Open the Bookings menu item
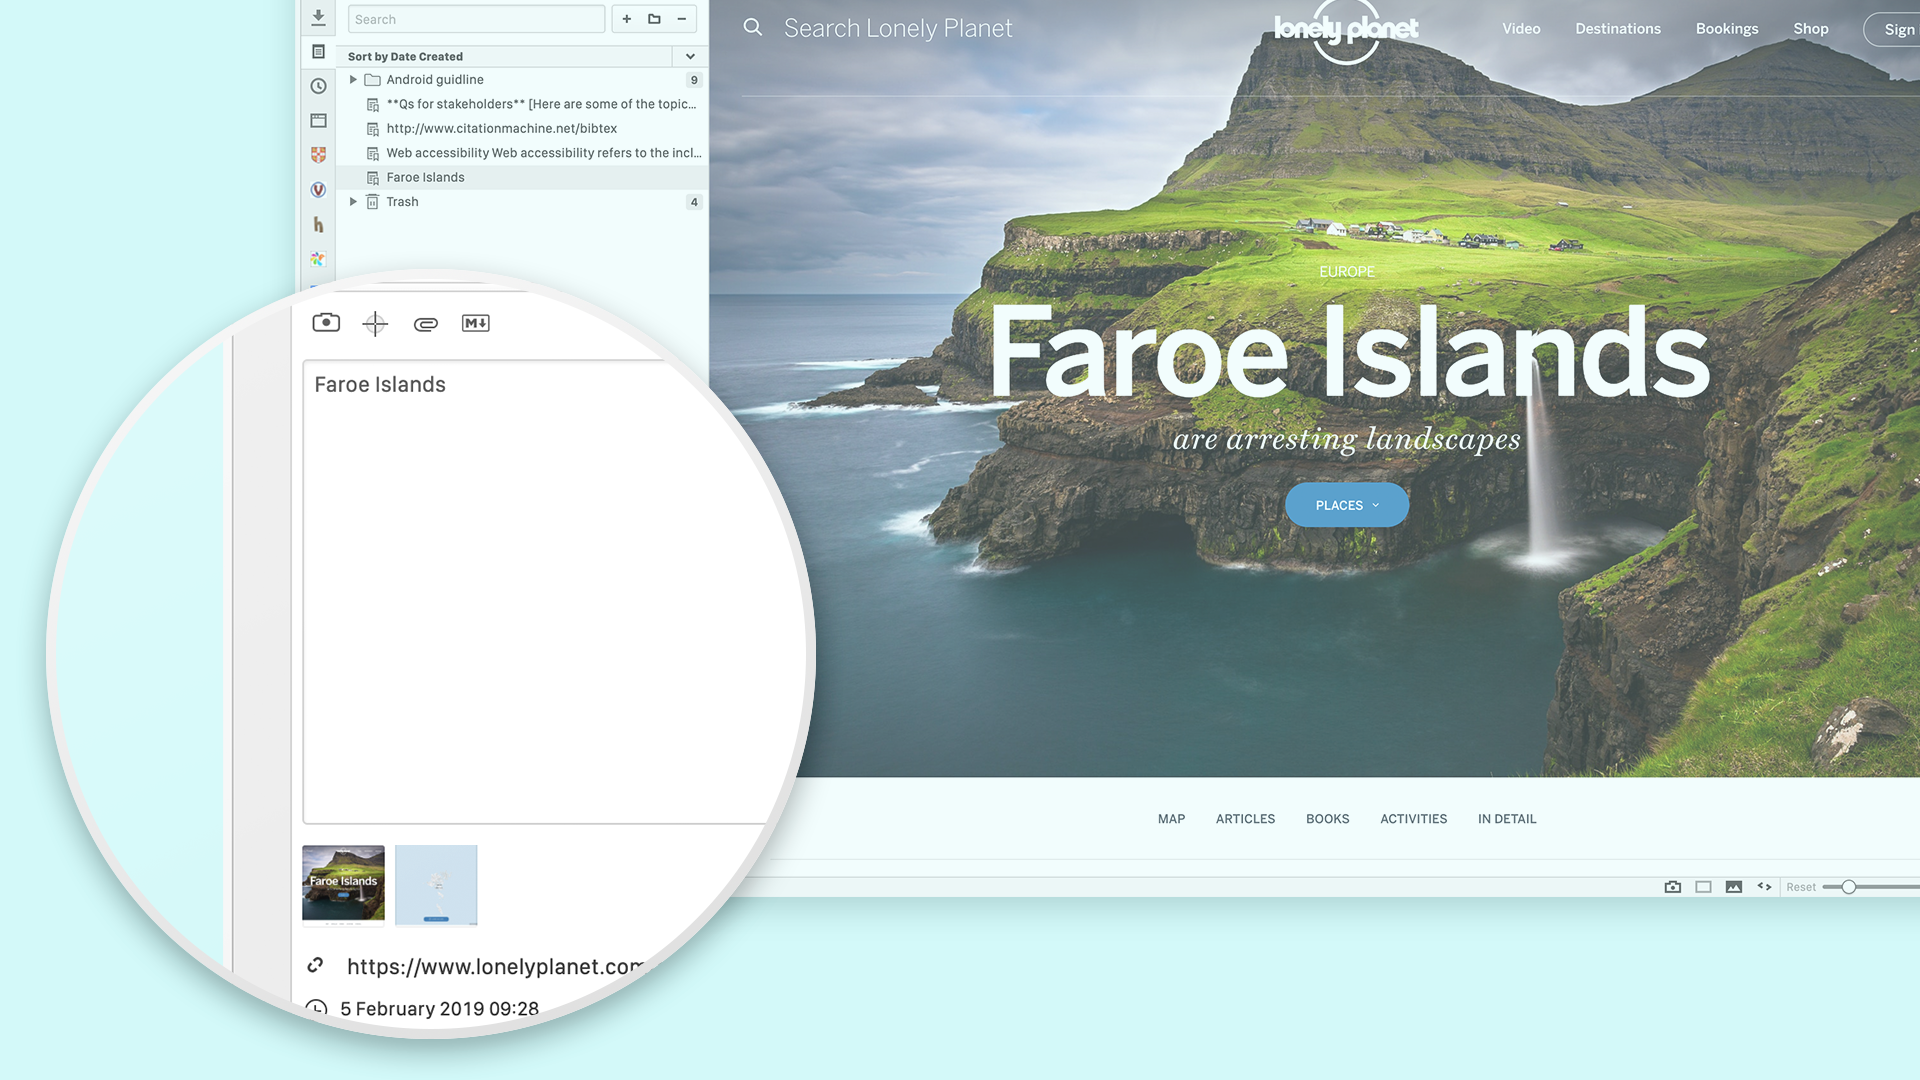1920x1080 pixels. (1727, 29)
